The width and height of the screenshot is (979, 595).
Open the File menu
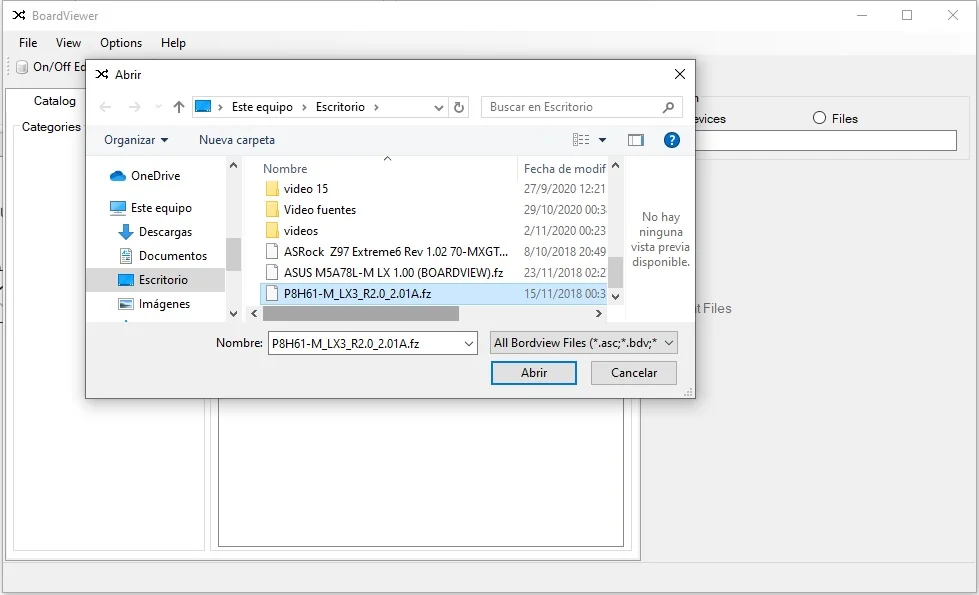click(28, 43)
